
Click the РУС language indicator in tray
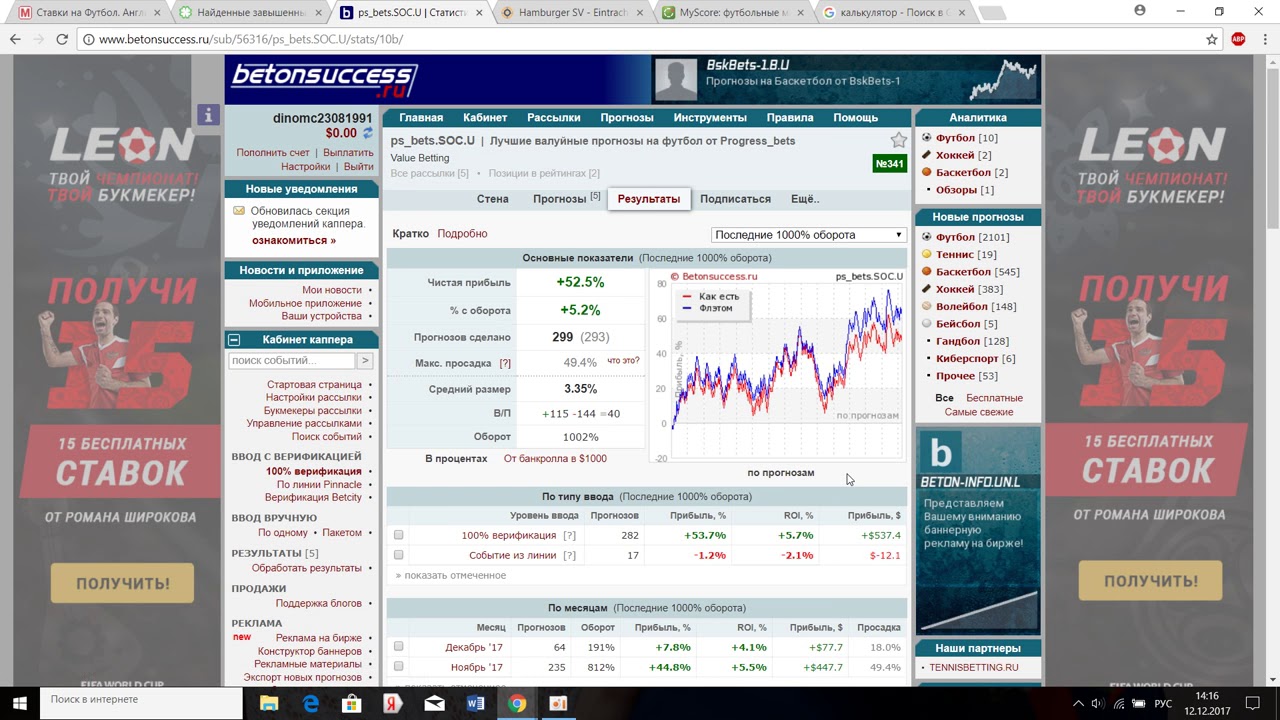coord(1163,703)
